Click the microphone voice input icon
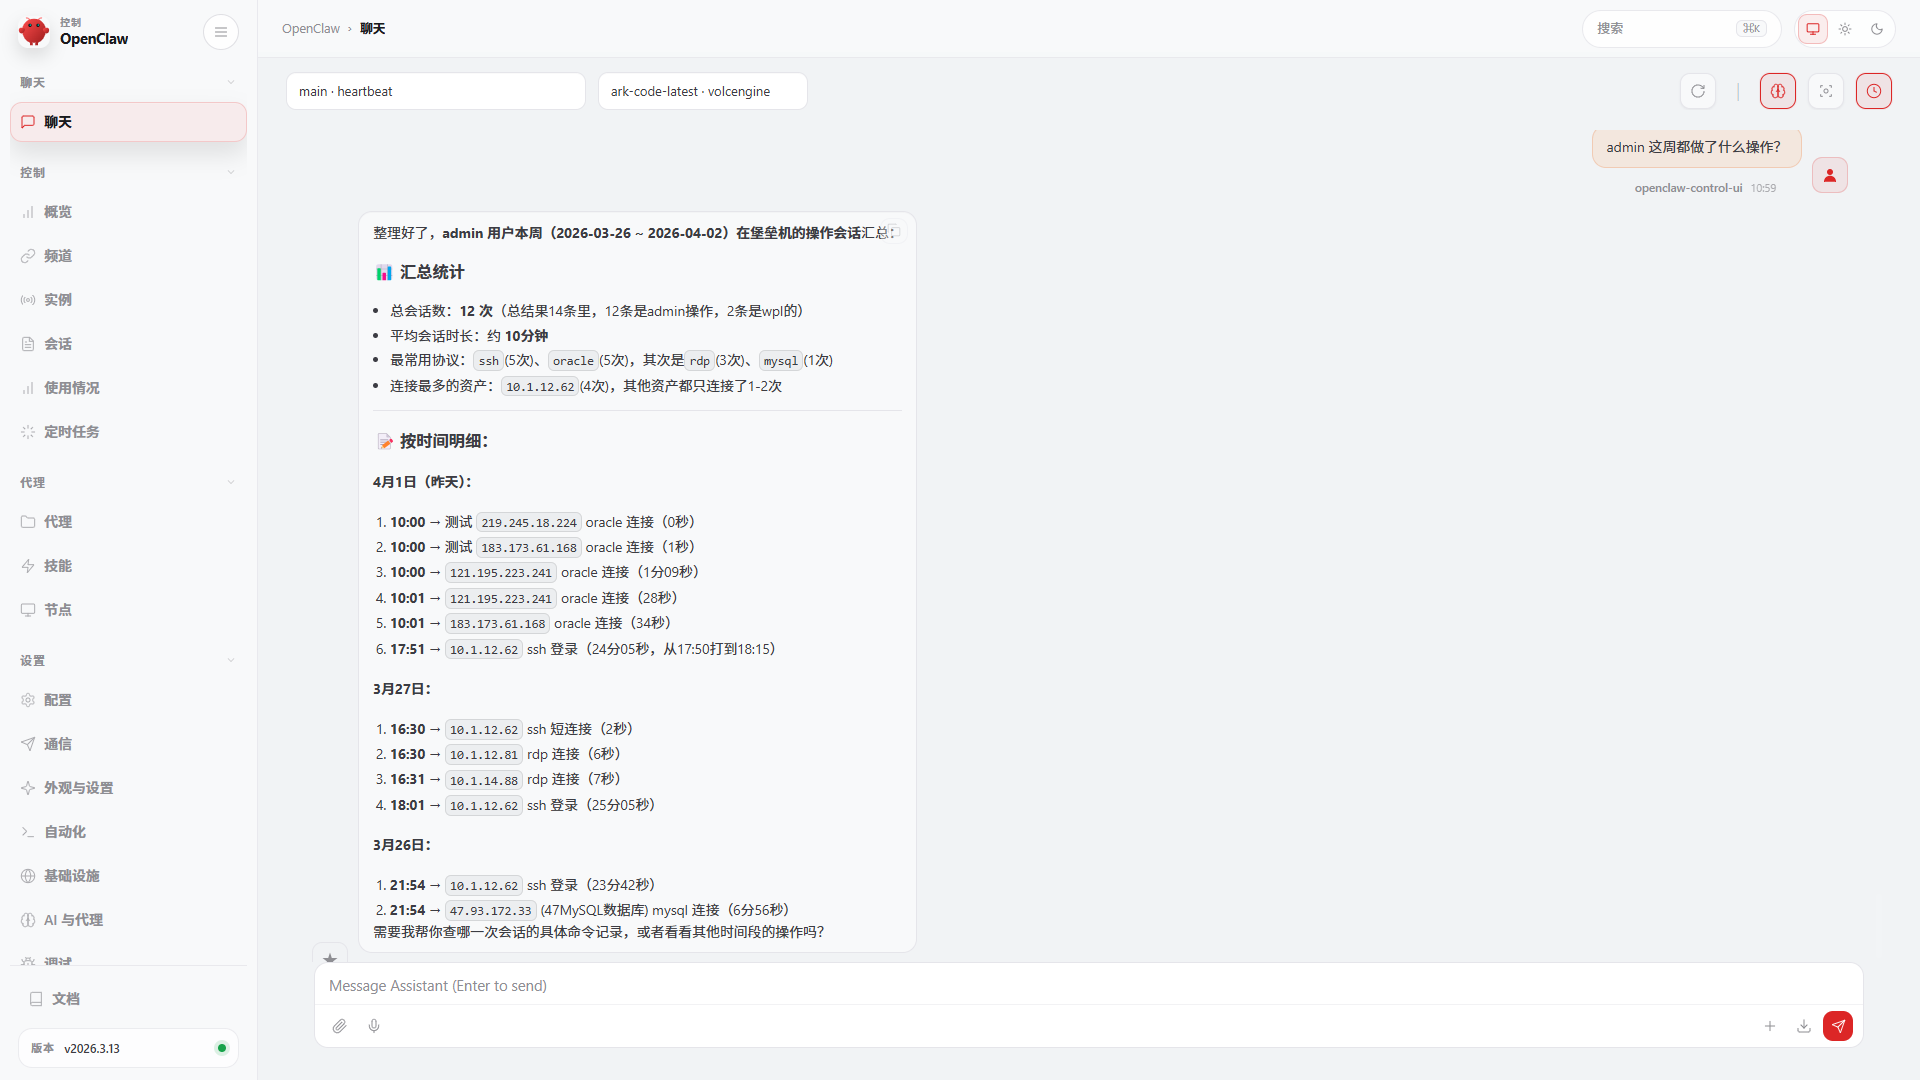1920x1080 pixels. [x=374, y=1026]
